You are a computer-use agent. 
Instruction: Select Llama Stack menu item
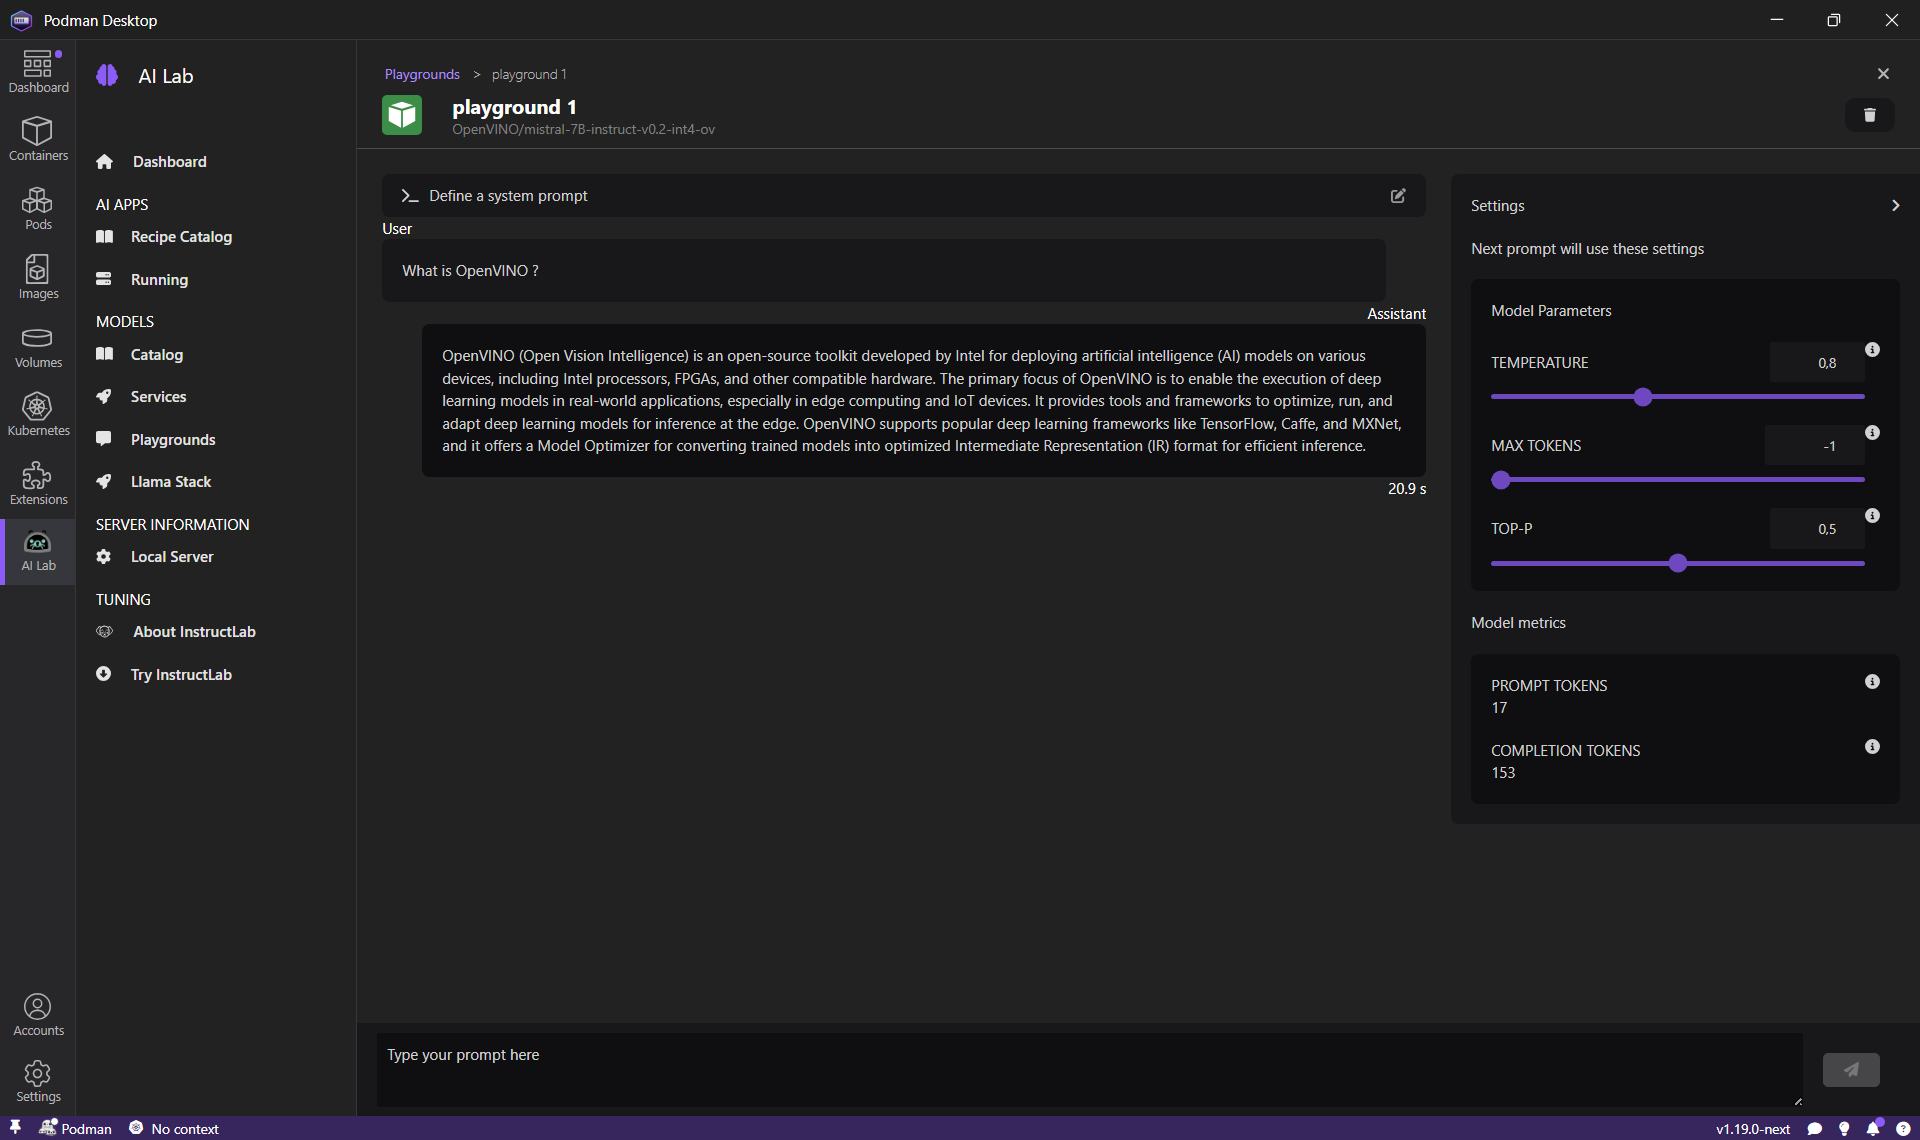click(x=170, y=482)
